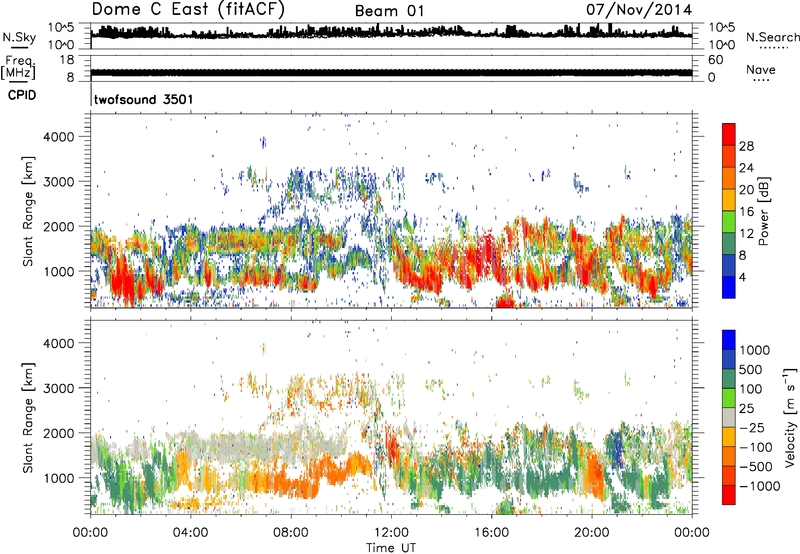Click the 'Beam 01' label
The height and width of the screenshot is (554, 800).
pos(389,11)
